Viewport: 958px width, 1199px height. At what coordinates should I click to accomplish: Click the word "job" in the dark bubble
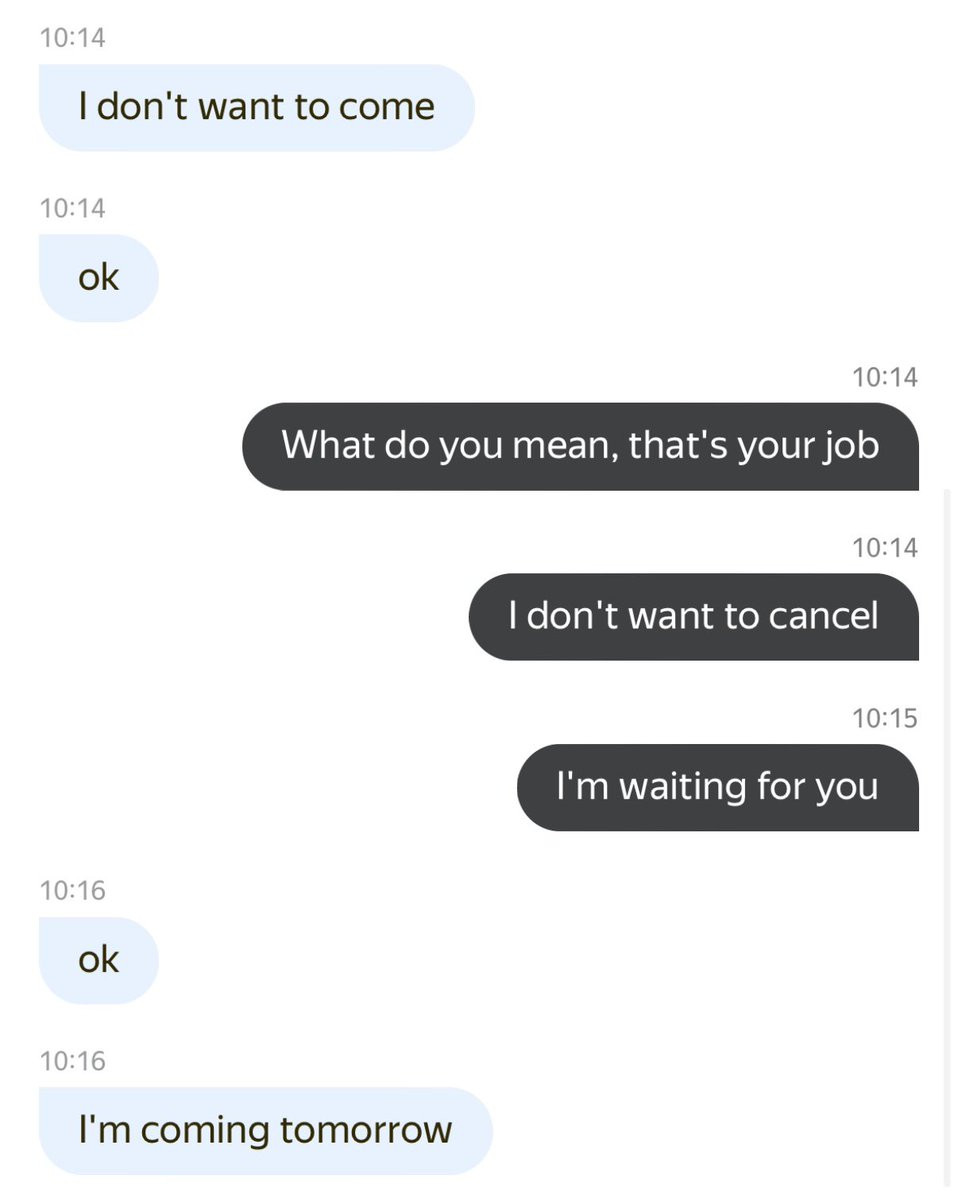click(850, 446)
